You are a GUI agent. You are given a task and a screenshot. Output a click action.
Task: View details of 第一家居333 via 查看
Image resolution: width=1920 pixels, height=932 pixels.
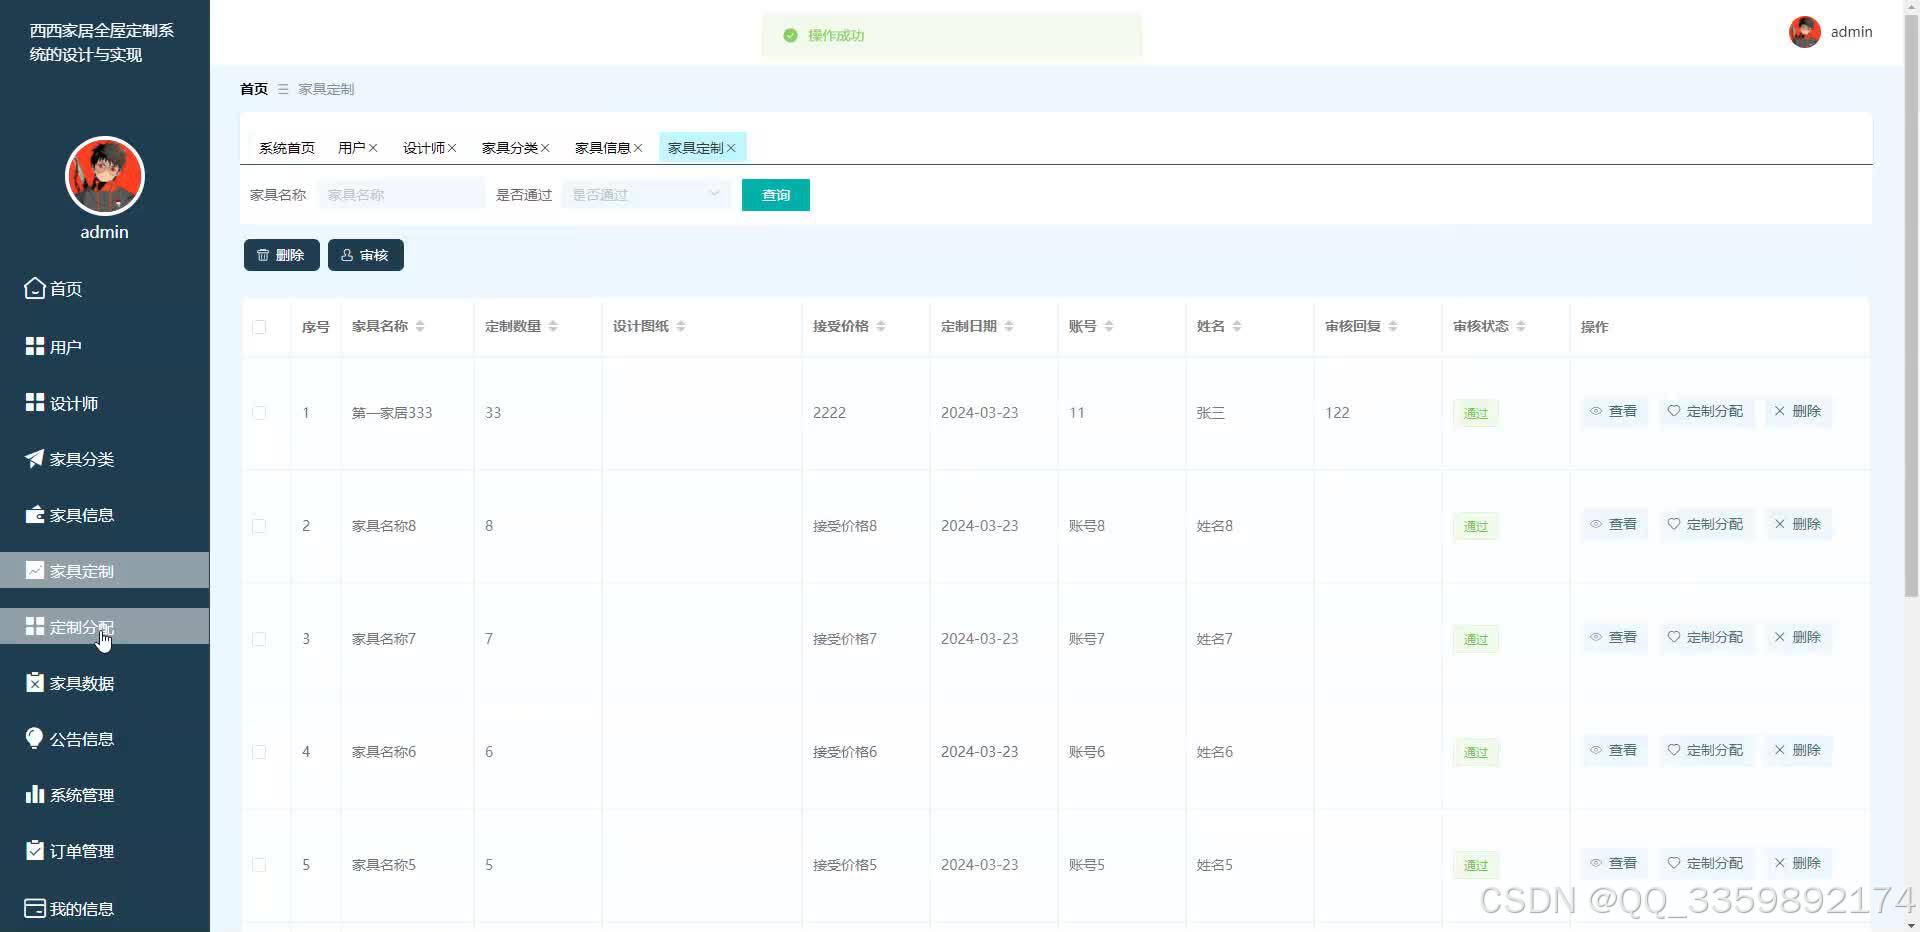click(1614, 411)
